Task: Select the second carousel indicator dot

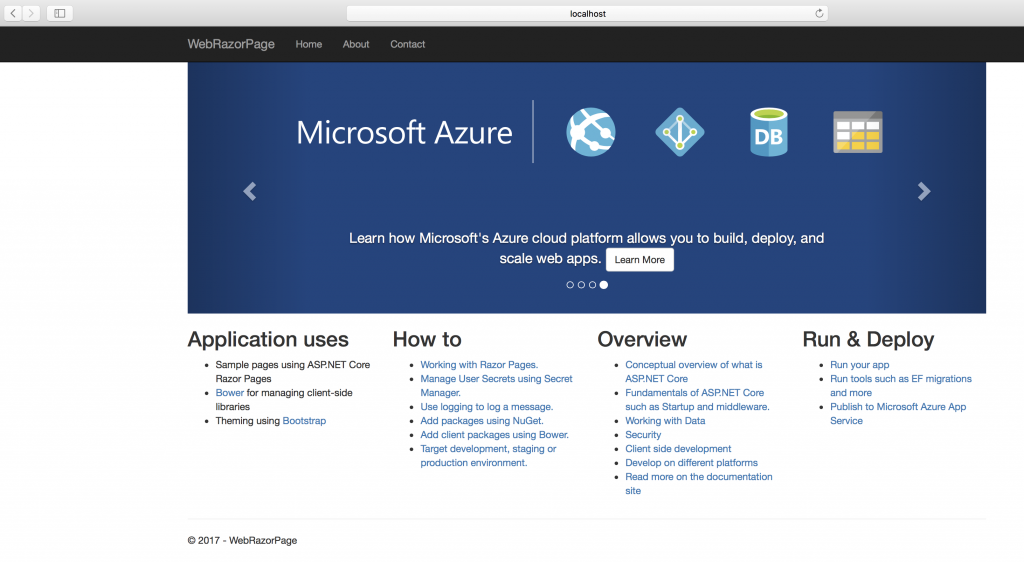Action: (581, 285)
